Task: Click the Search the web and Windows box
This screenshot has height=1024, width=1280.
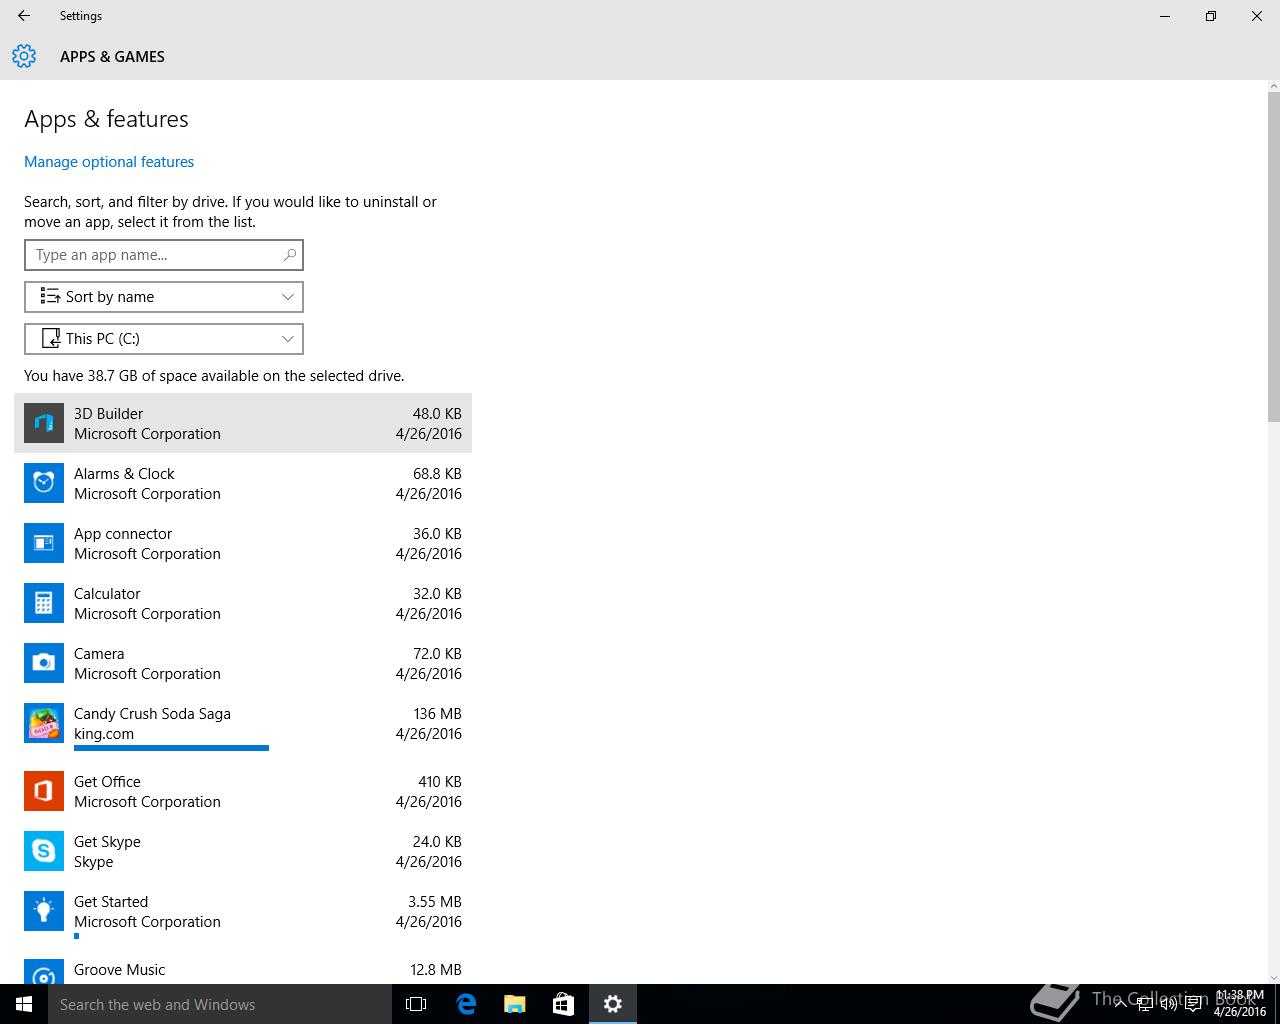Action: (220, 1004)
